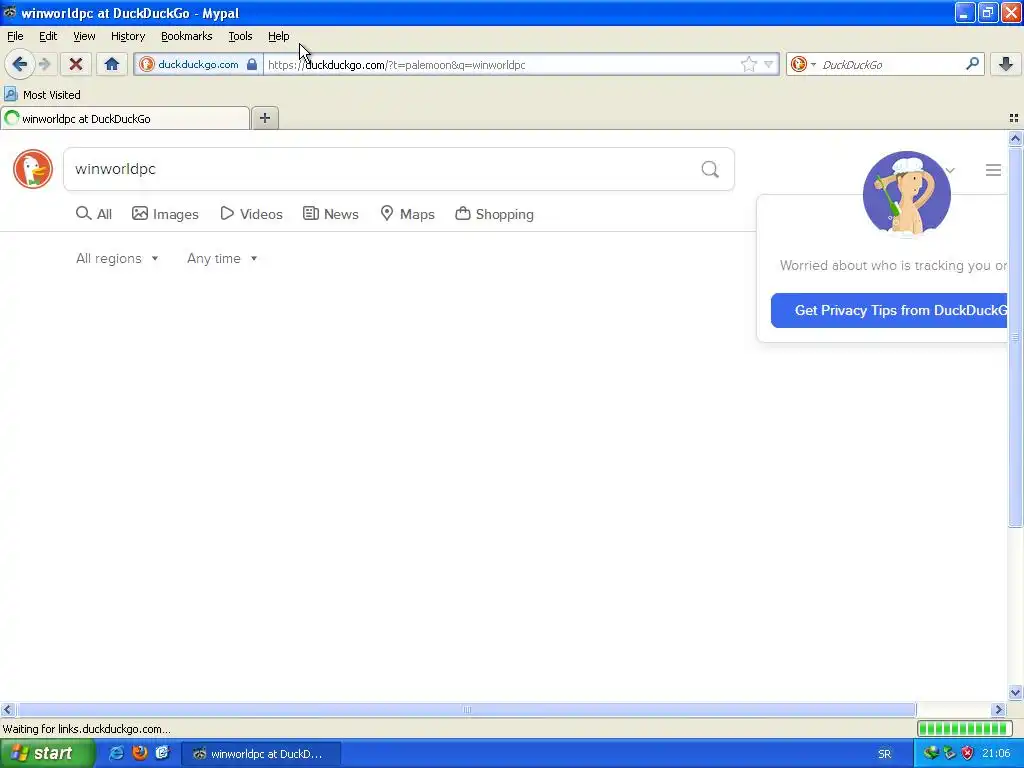Open Shopping results

tap(494, 214)
